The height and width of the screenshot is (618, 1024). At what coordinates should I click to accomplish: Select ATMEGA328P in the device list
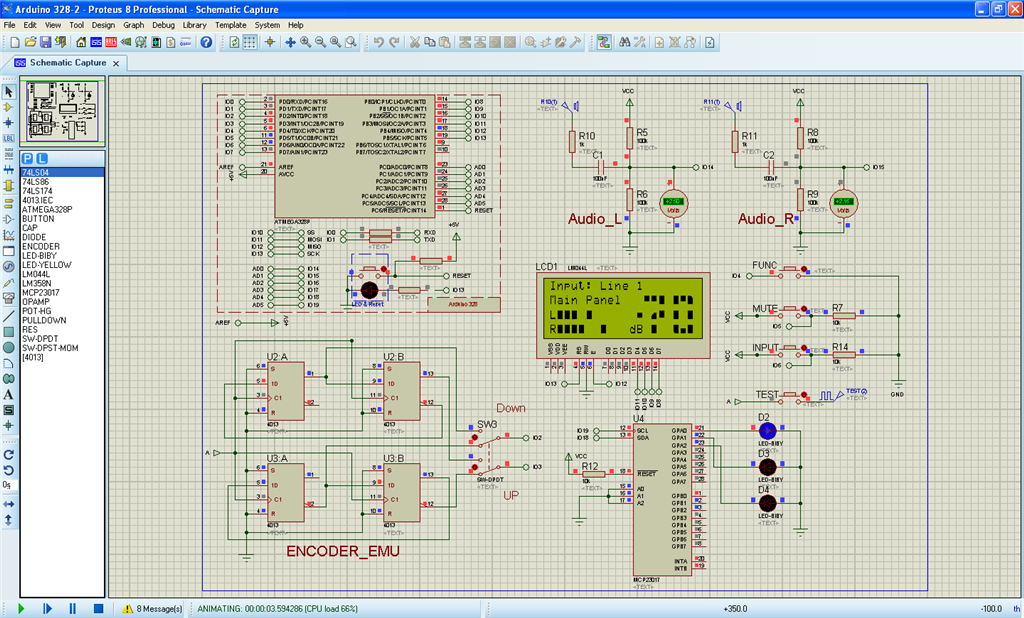(x=62, y=210)
